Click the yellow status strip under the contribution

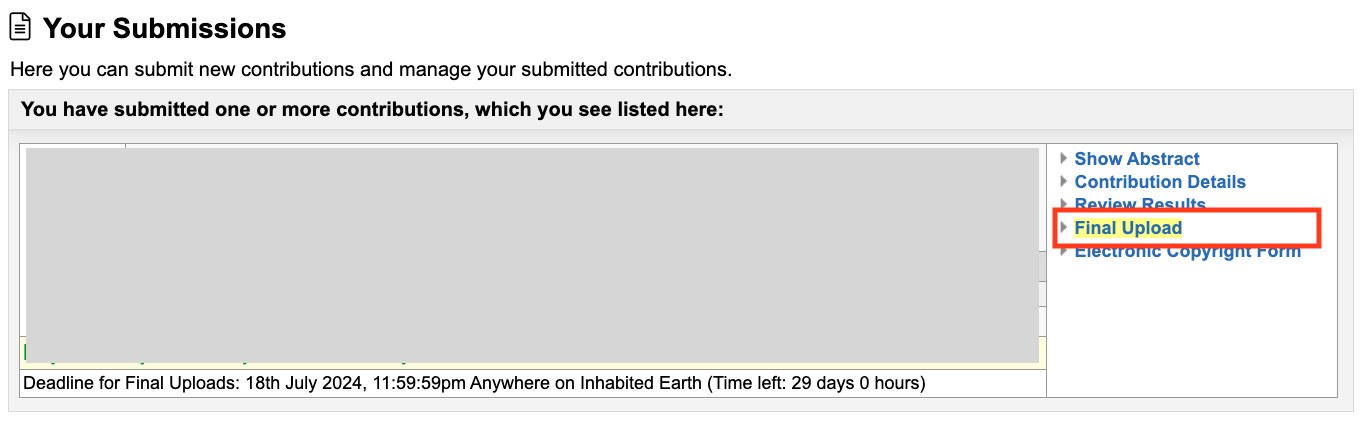click(533, 354)
